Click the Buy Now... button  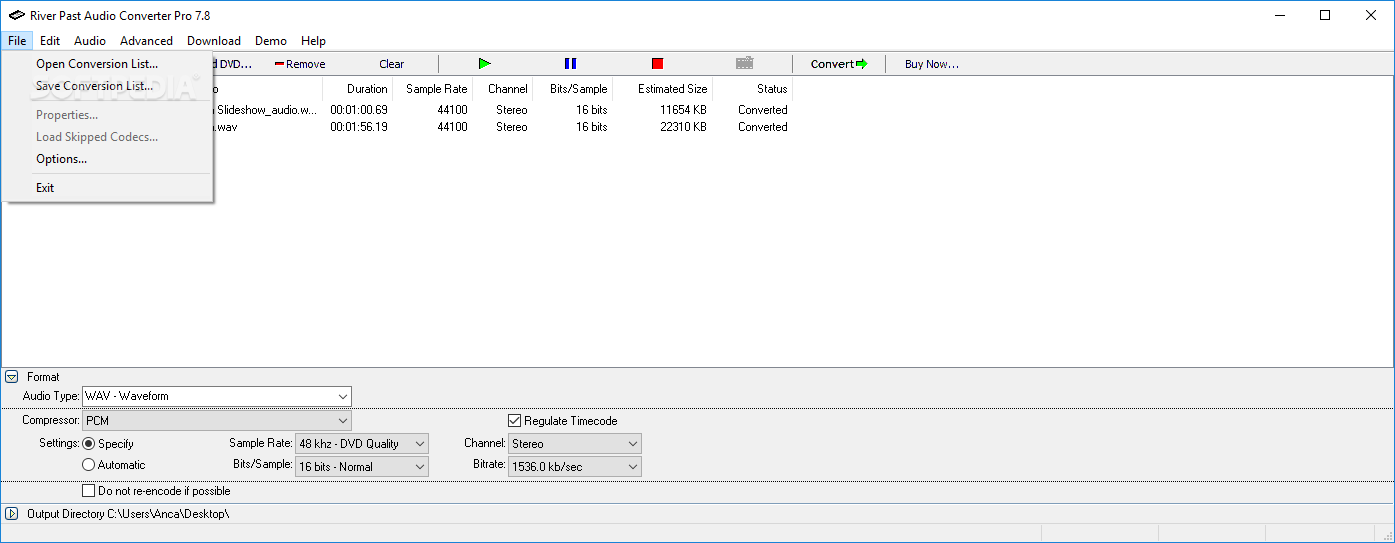tap(932, 64)
